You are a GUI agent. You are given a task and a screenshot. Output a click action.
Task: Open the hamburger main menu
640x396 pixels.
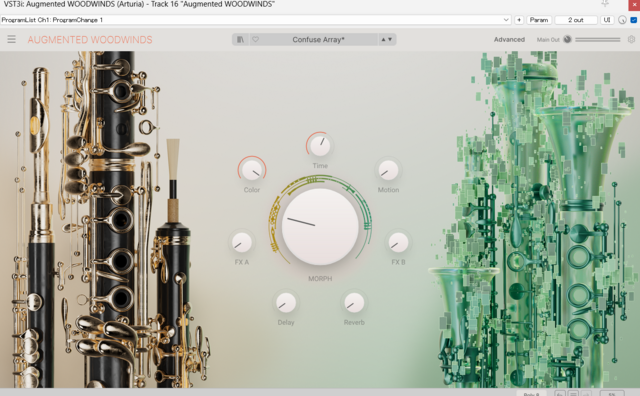(x=11, y=39)
